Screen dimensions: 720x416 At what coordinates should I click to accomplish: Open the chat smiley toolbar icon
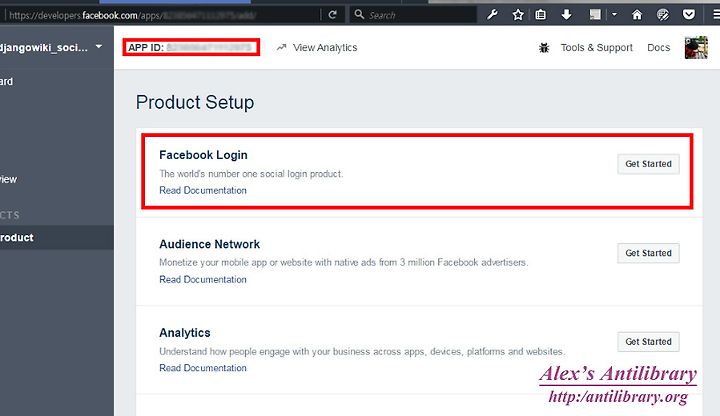pyautogui.click(x=663, y=15)
